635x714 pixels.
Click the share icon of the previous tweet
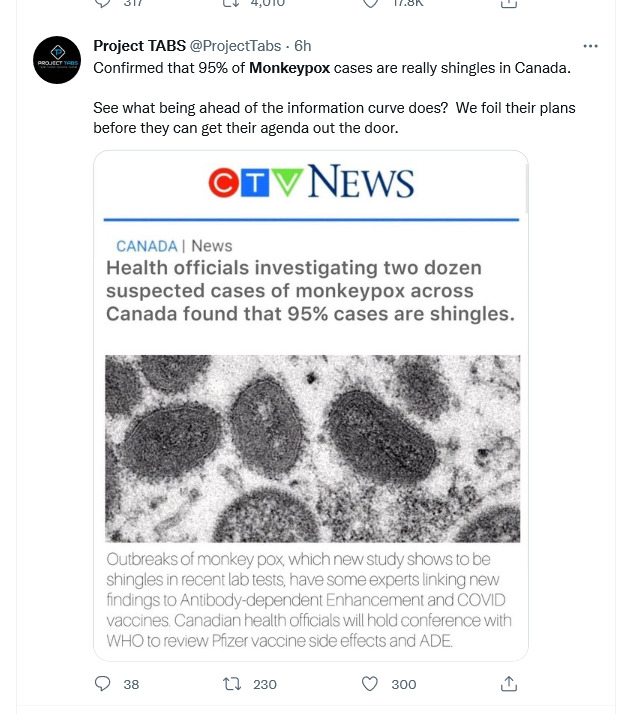[x=509, y=4]
